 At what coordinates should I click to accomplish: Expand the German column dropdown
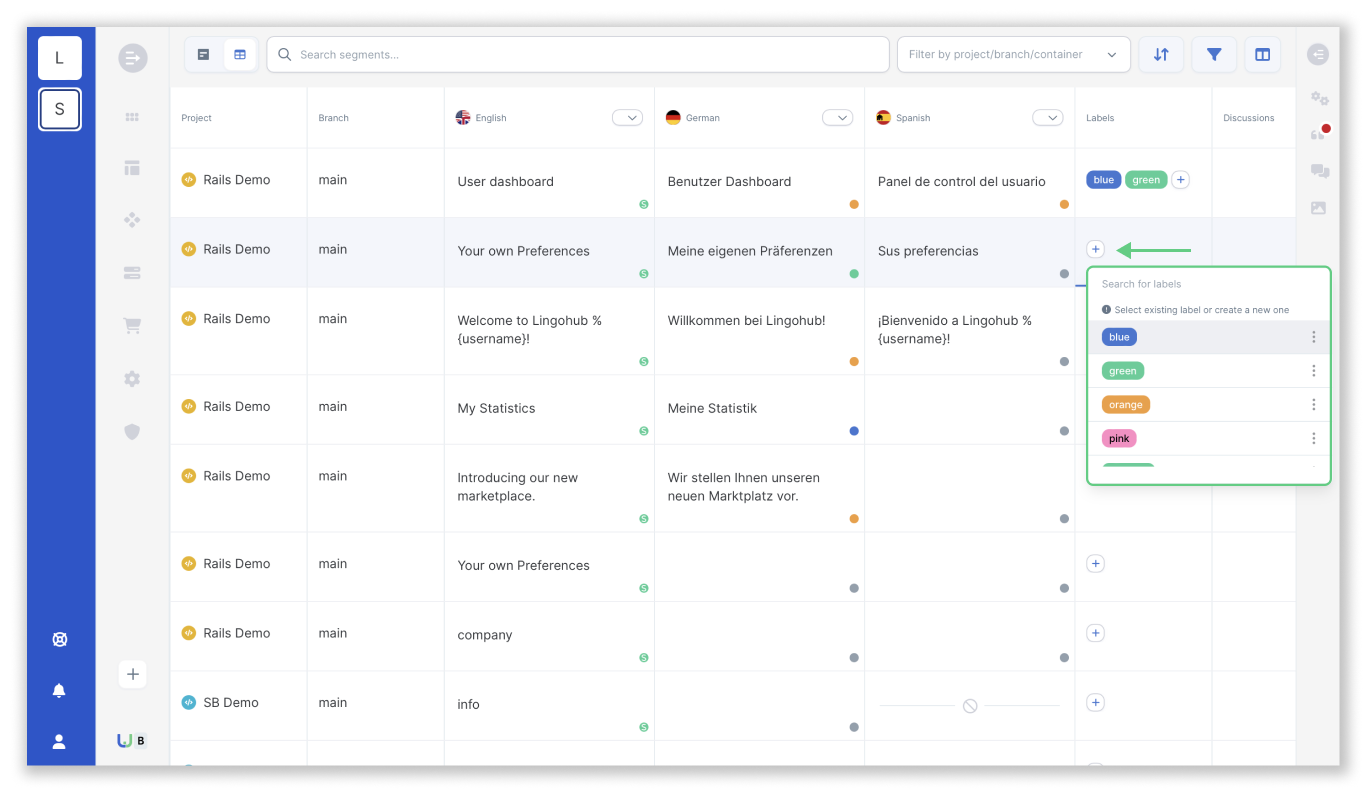tap(837, 118)
